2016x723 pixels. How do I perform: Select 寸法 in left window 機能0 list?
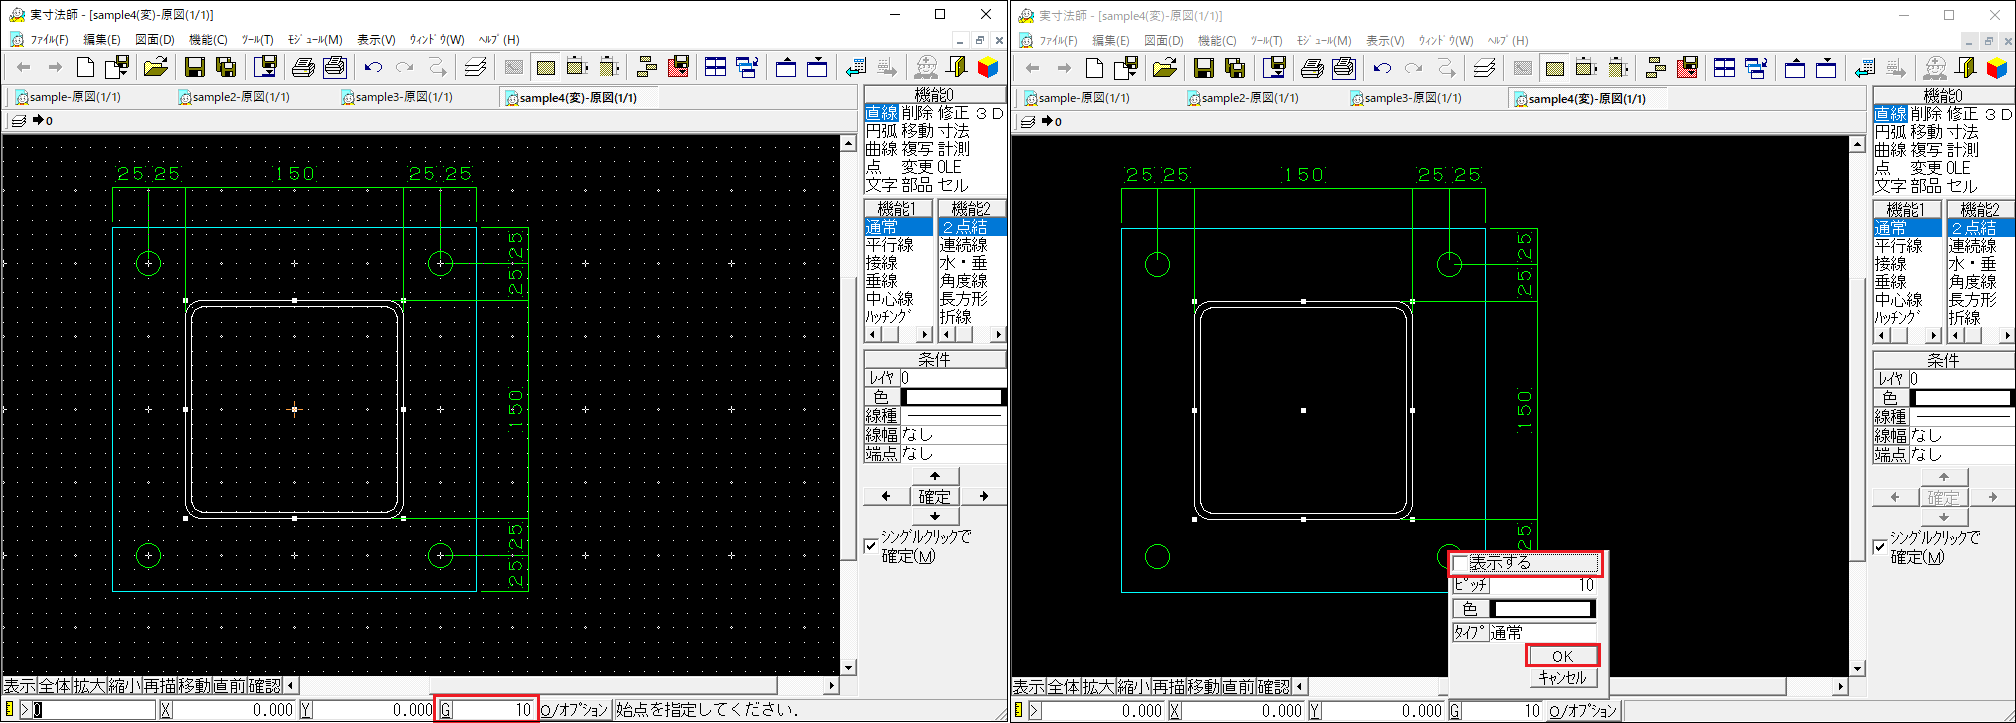954,131
